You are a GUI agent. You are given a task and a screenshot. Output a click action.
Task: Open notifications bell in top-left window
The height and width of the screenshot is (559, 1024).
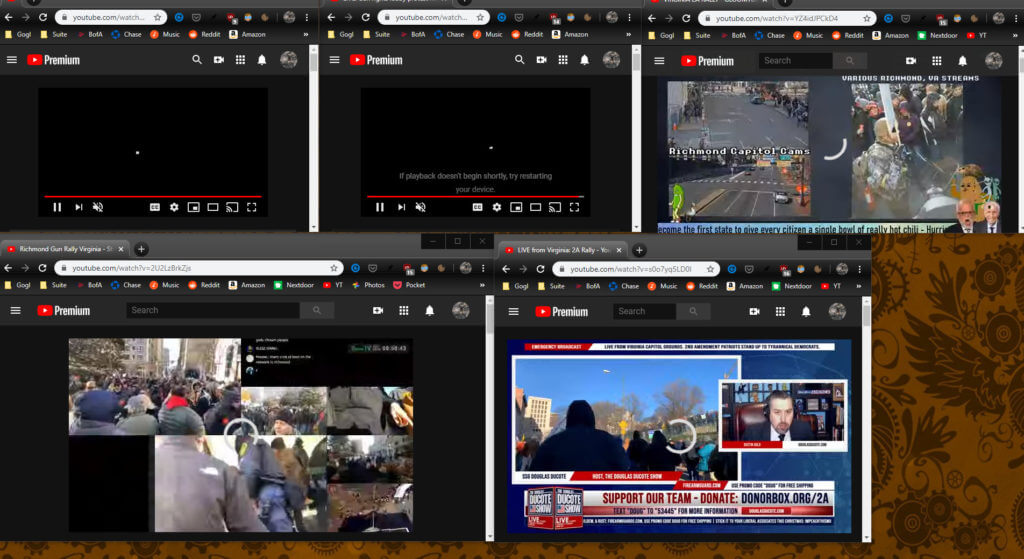tap(262, 59)
